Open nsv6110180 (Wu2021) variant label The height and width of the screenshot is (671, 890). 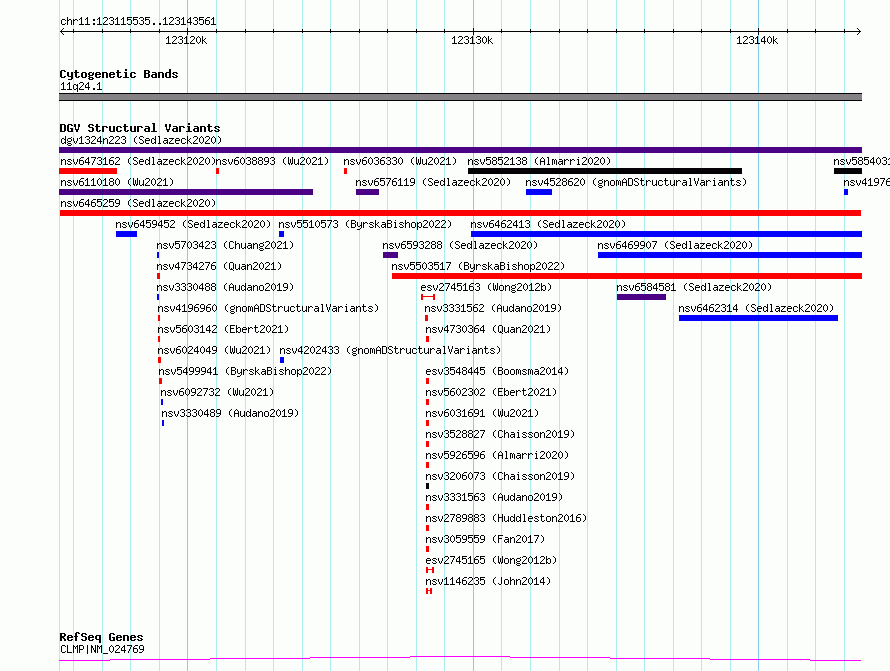[117, 182]
